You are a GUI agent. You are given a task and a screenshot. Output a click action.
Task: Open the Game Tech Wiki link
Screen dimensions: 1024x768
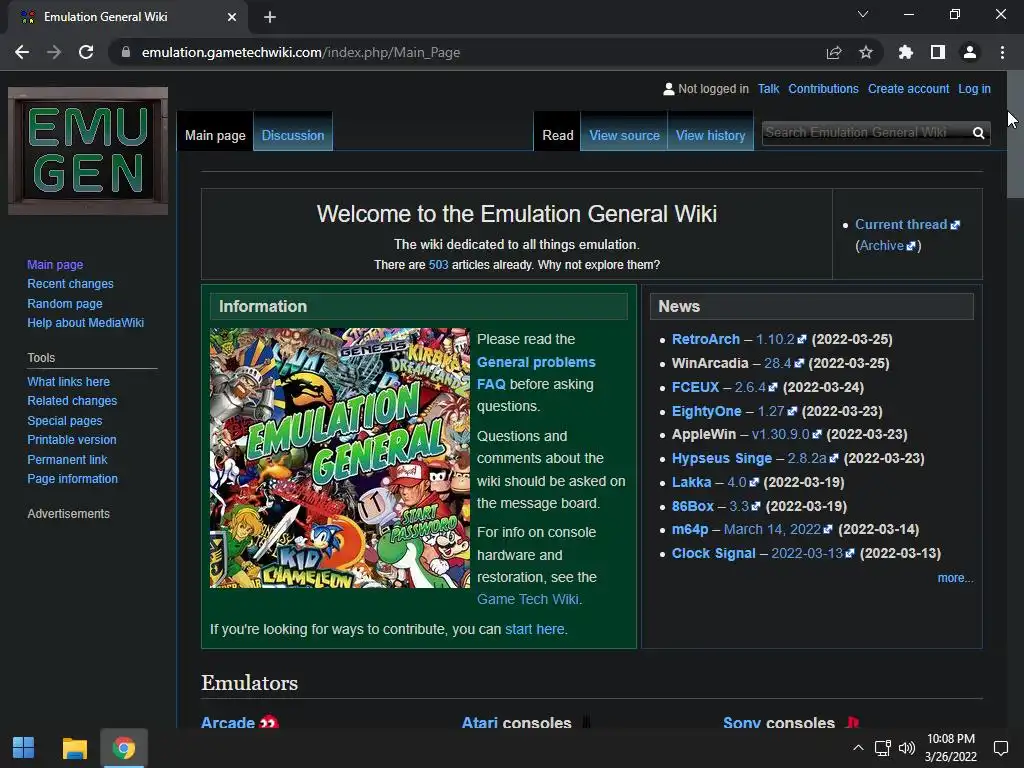[x=528, y=600]
